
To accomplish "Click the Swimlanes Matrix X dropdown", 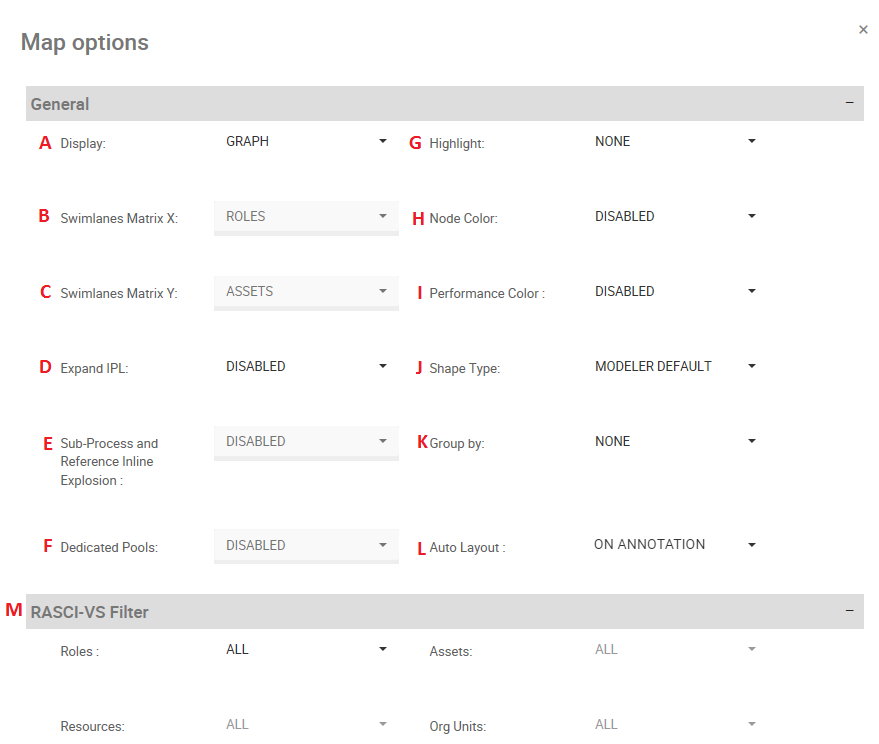I will click(x=306, y=217).
